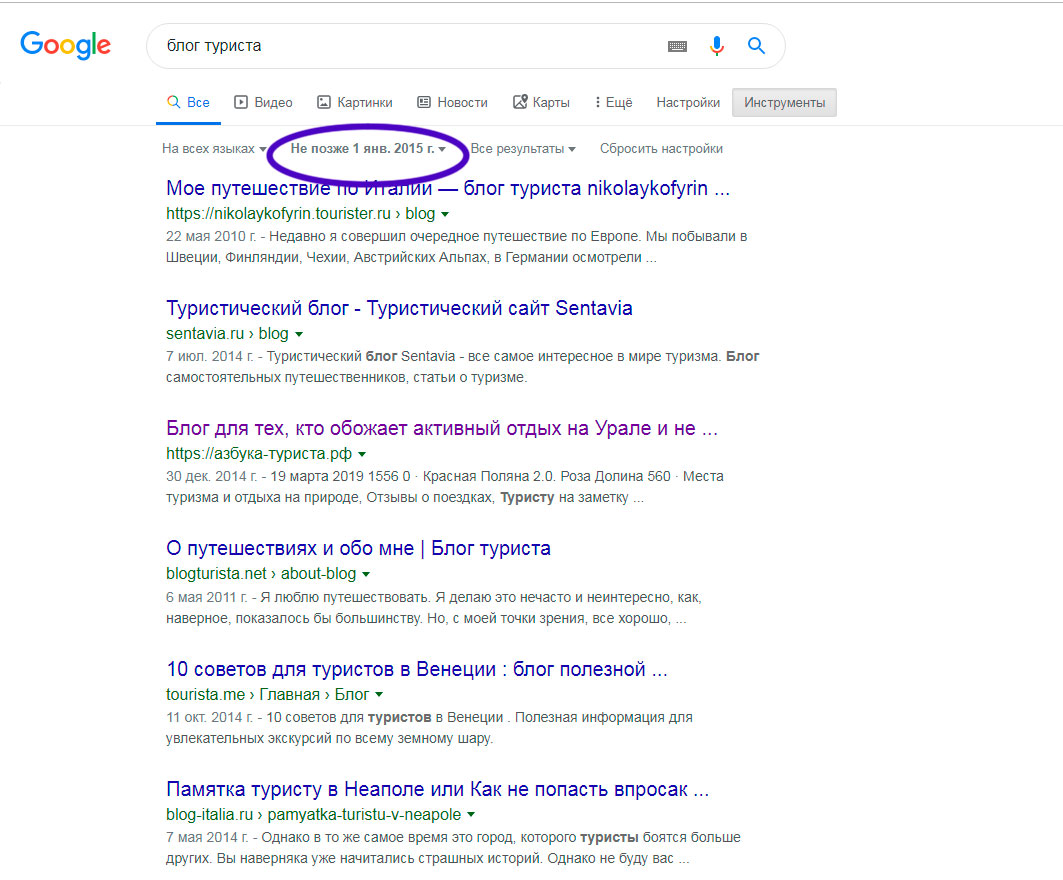The image size is (1063, 880).
Task: Expand arrow next to sentavia.ru › blog
Action: [x=299, y=334]
